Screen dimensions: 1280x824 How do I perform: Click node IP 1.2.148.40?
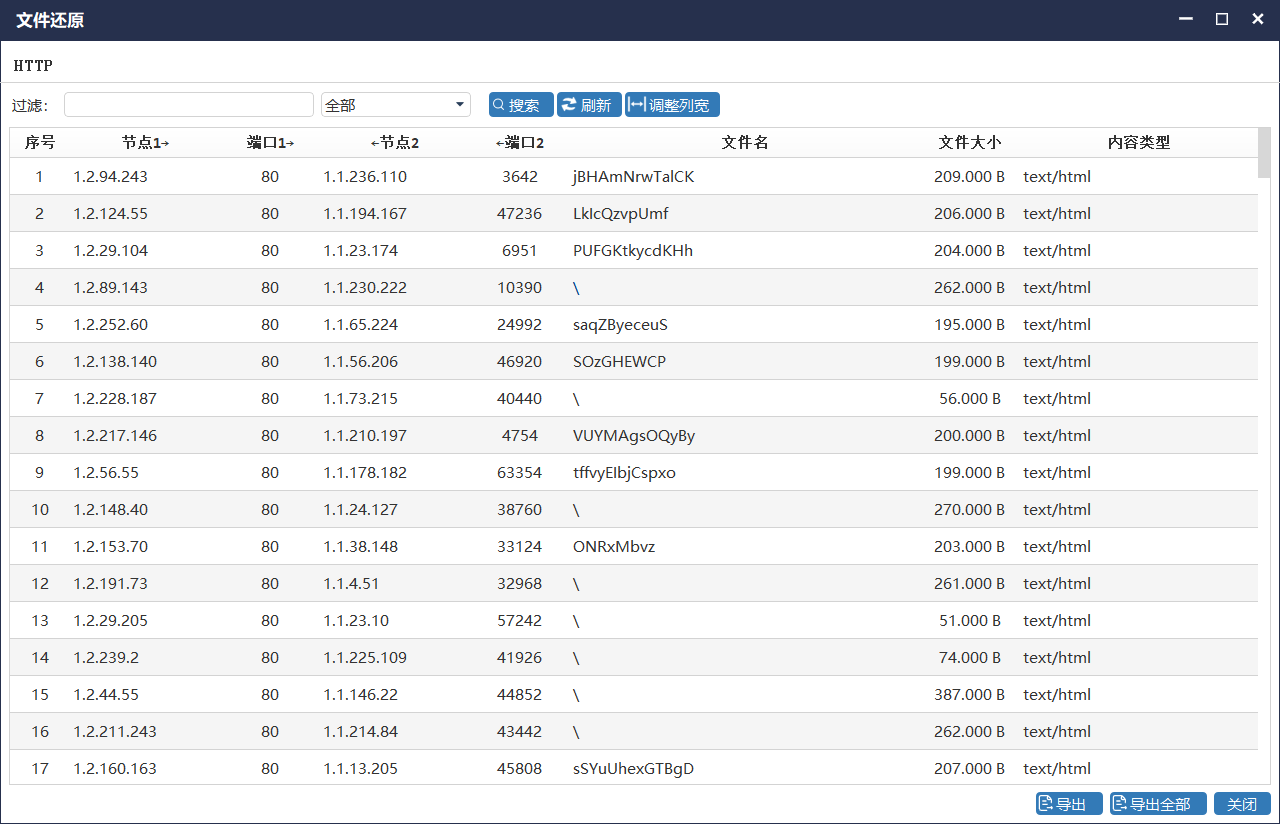tap(110, 510)
